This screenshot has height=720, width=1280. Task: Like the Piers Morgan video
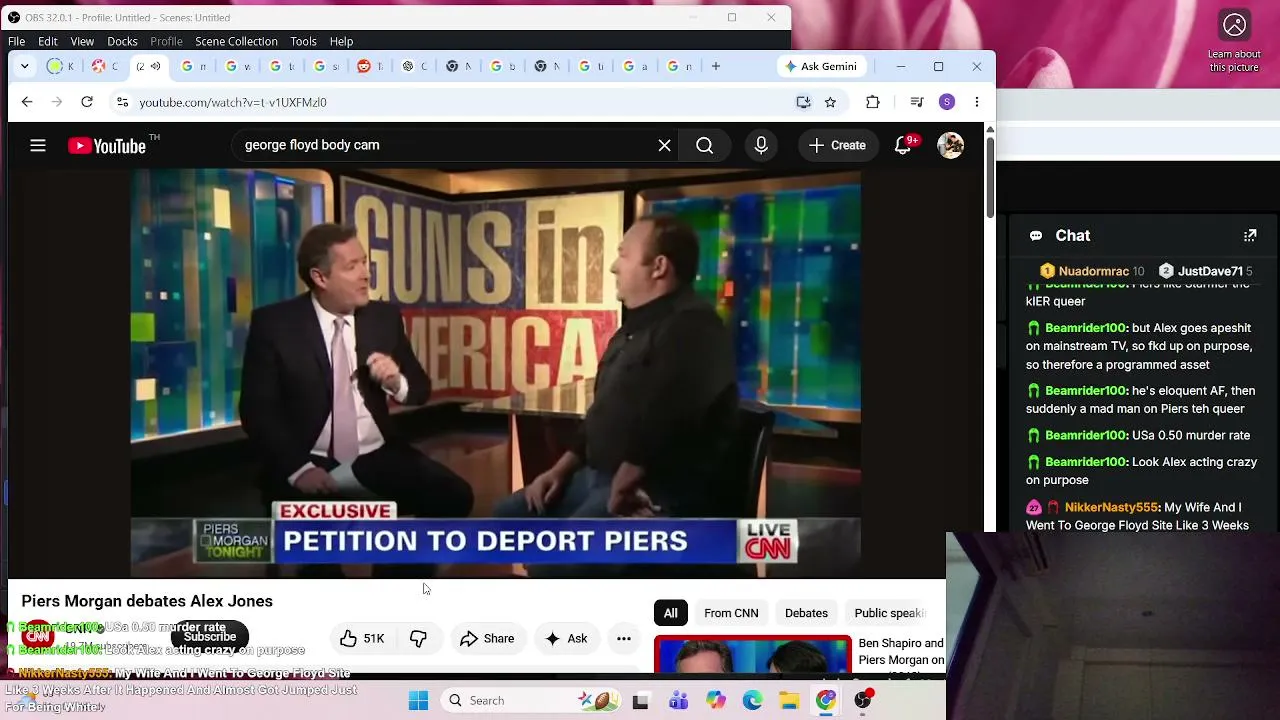point(362,639)
